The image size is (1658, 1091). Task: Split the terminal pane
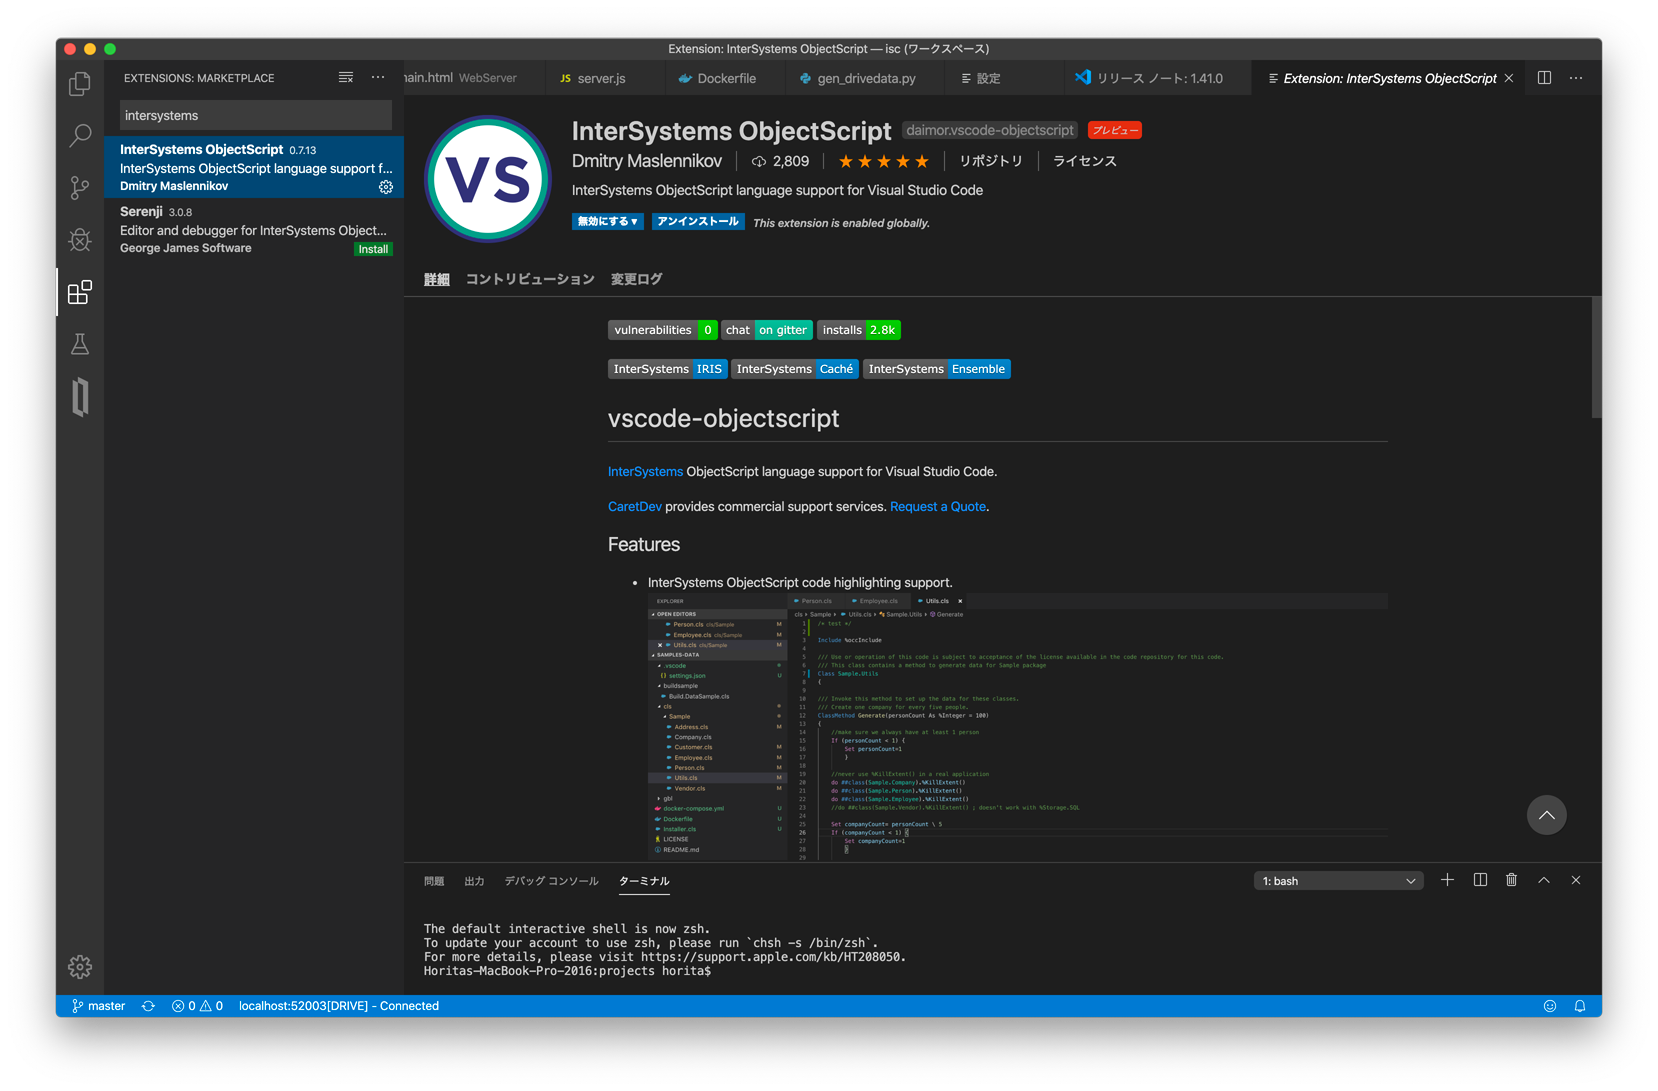(x=1480, y=880)
